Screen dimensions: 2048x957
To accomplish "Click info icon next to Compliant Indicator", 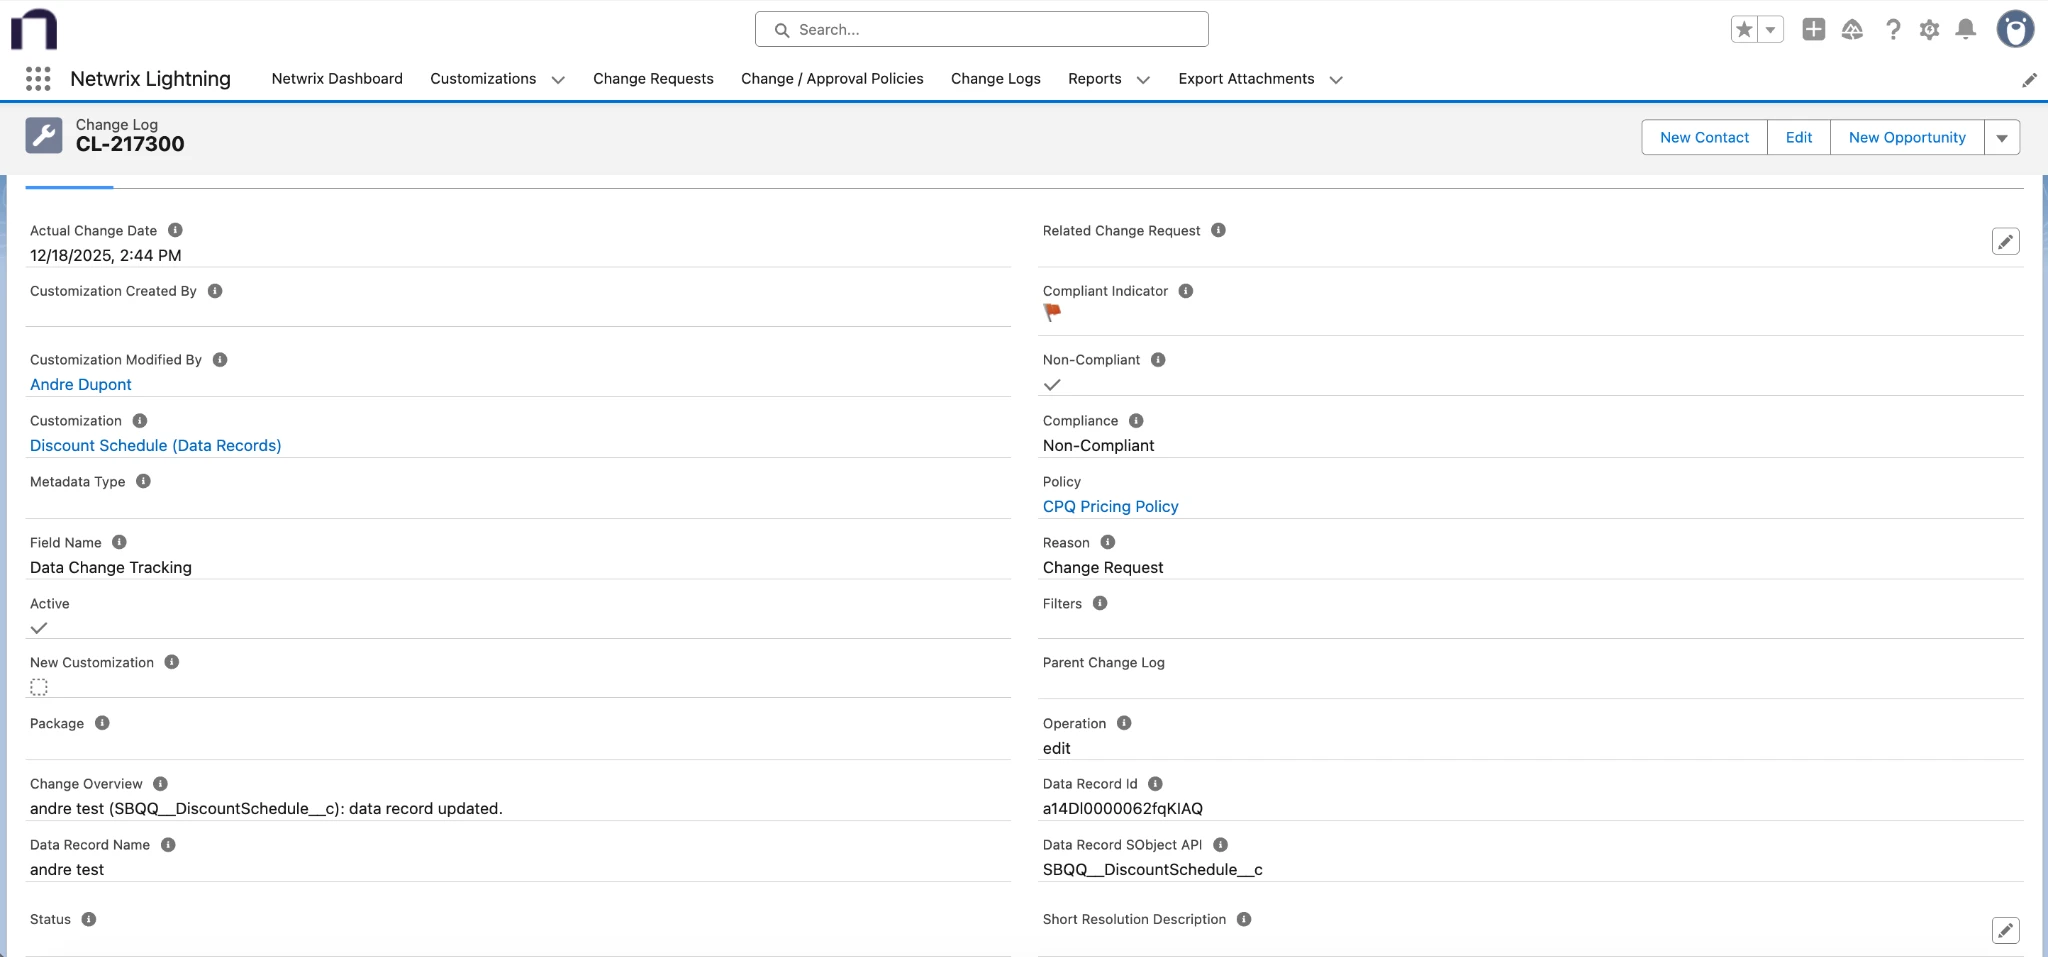I will [x=1186, y=291].
